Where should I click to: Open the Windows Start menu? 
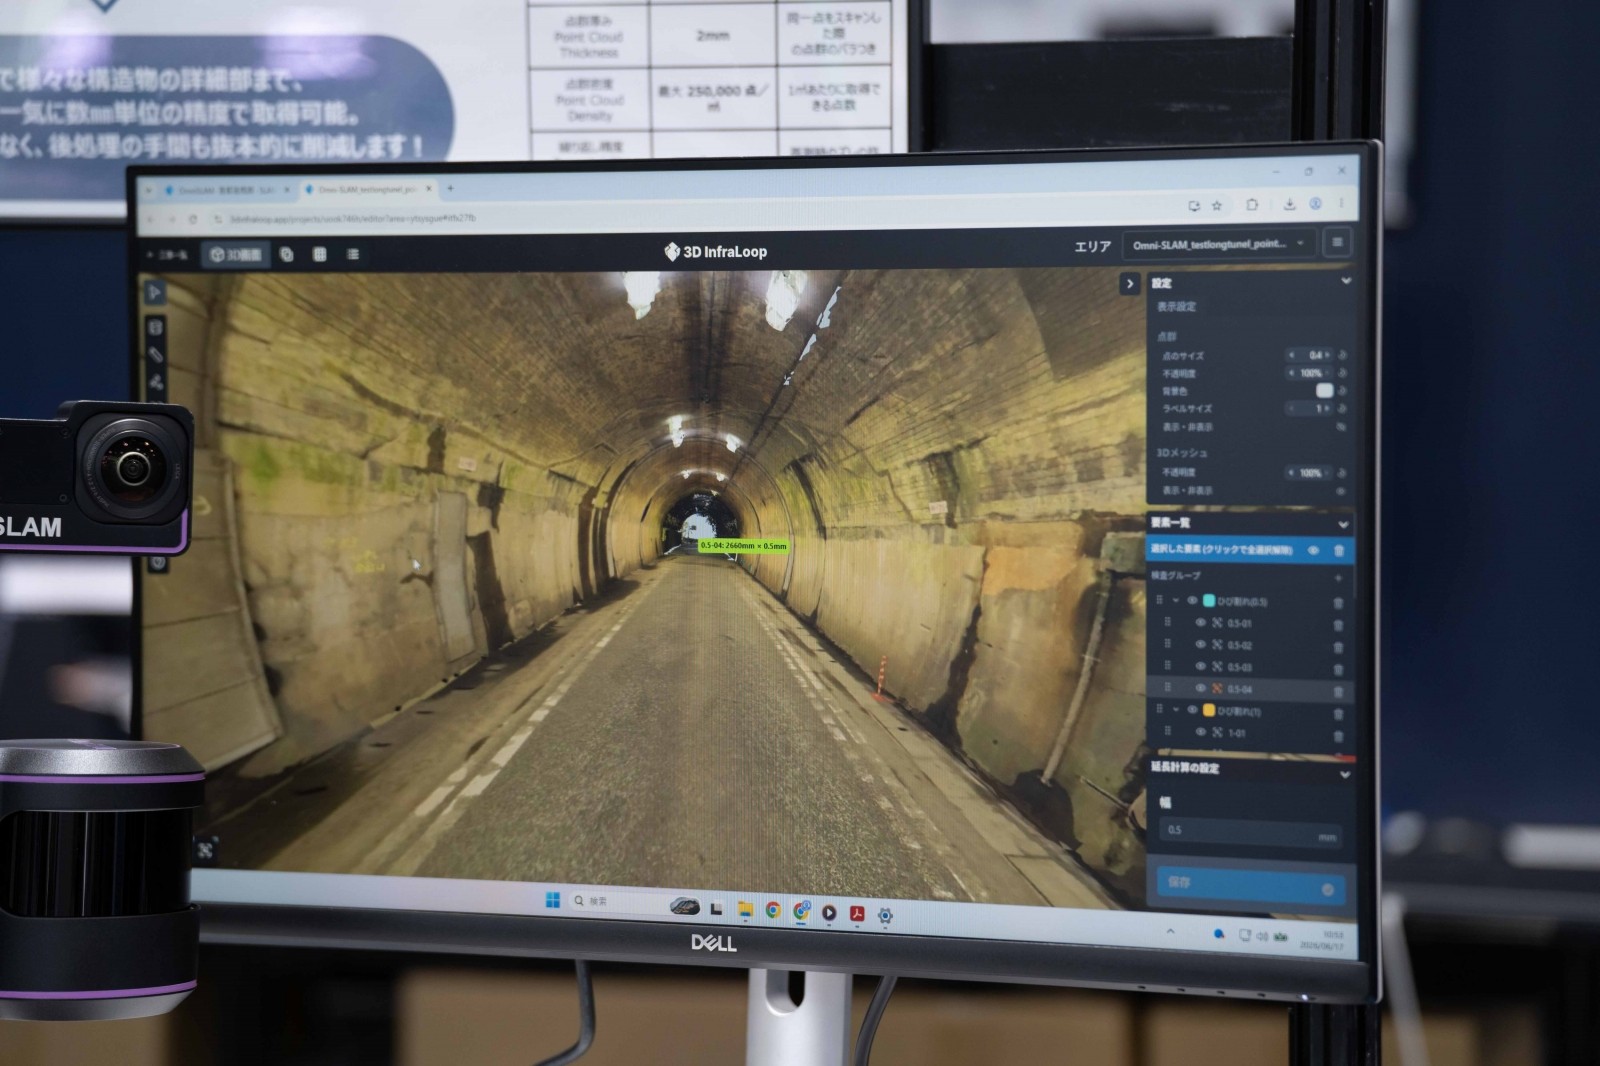pos(553,900)
